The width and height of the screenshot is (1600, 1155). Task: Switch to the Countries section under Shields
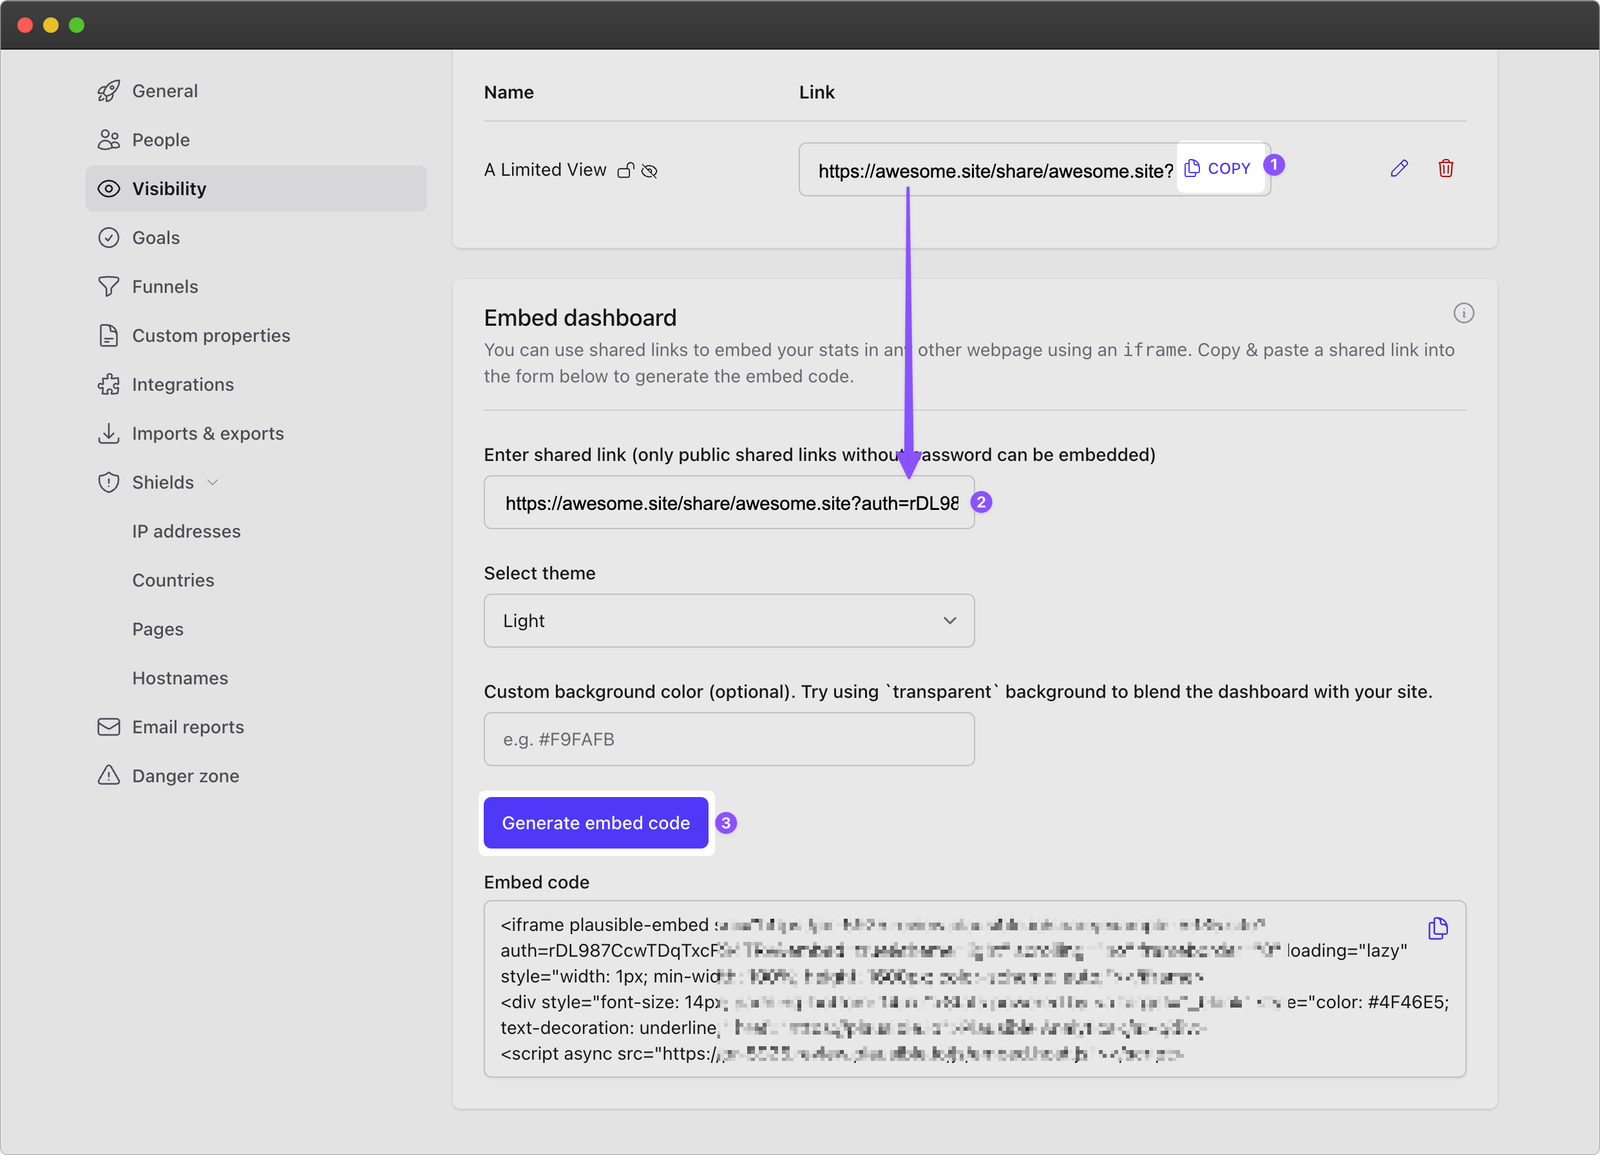pyautogui.click(x=172, y=580)
